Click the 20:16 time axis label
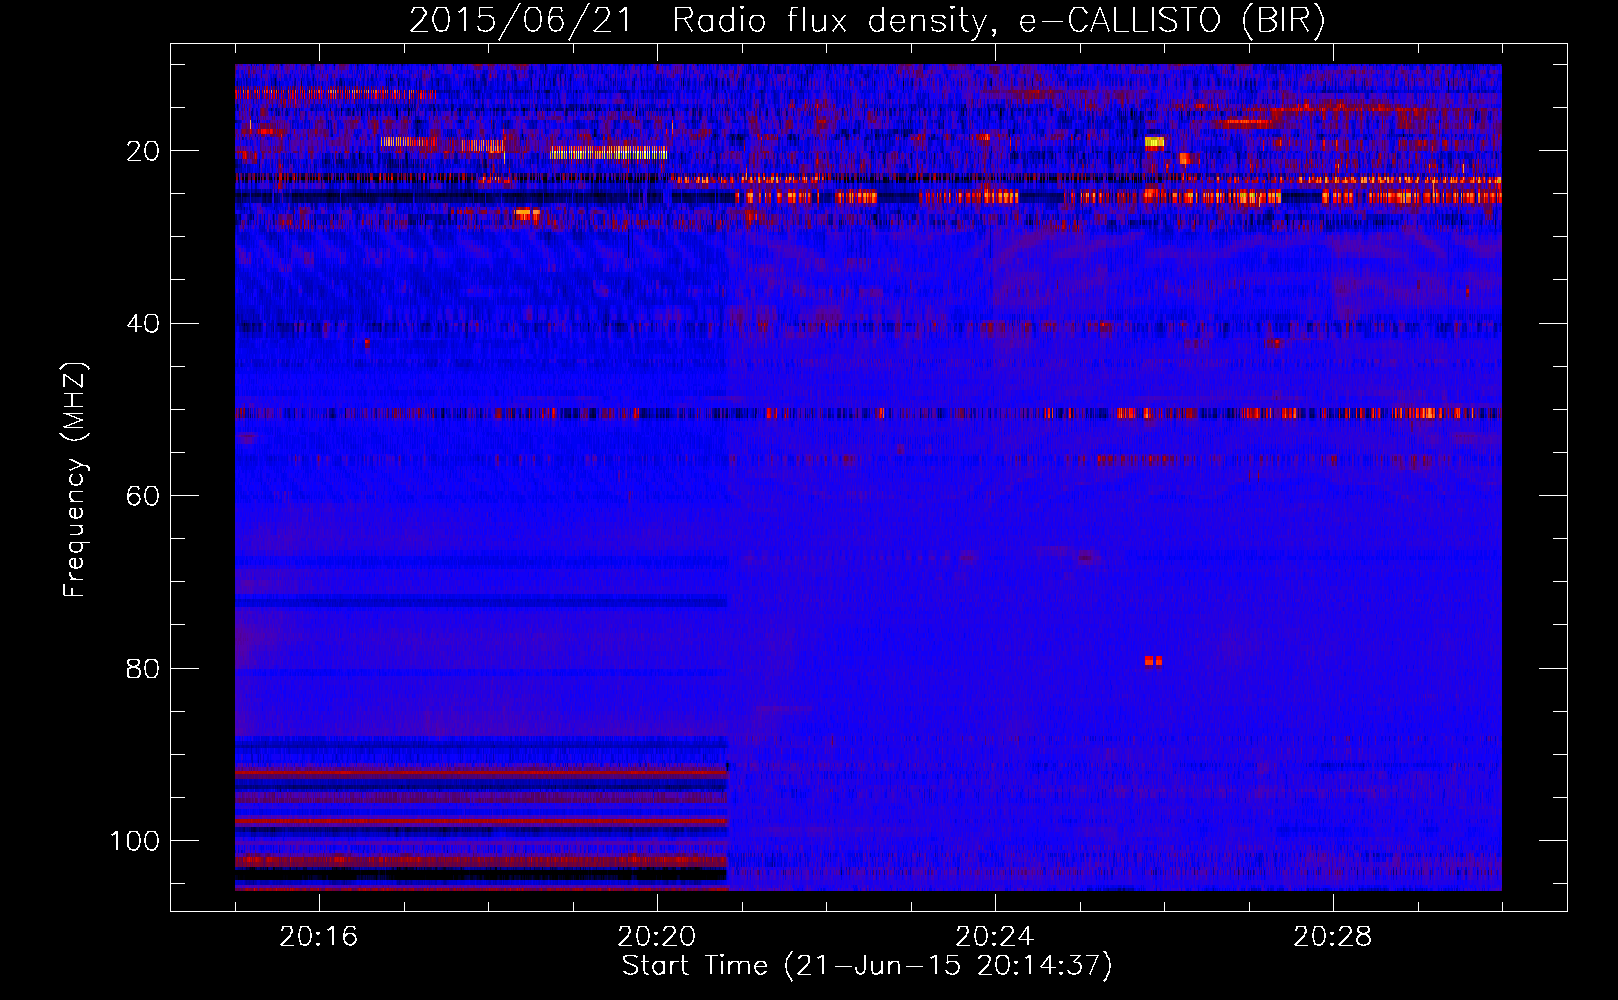Image resolution: width=1618 pixels, height=1000 pixels. pyautogui.click(x=319, y=937)
